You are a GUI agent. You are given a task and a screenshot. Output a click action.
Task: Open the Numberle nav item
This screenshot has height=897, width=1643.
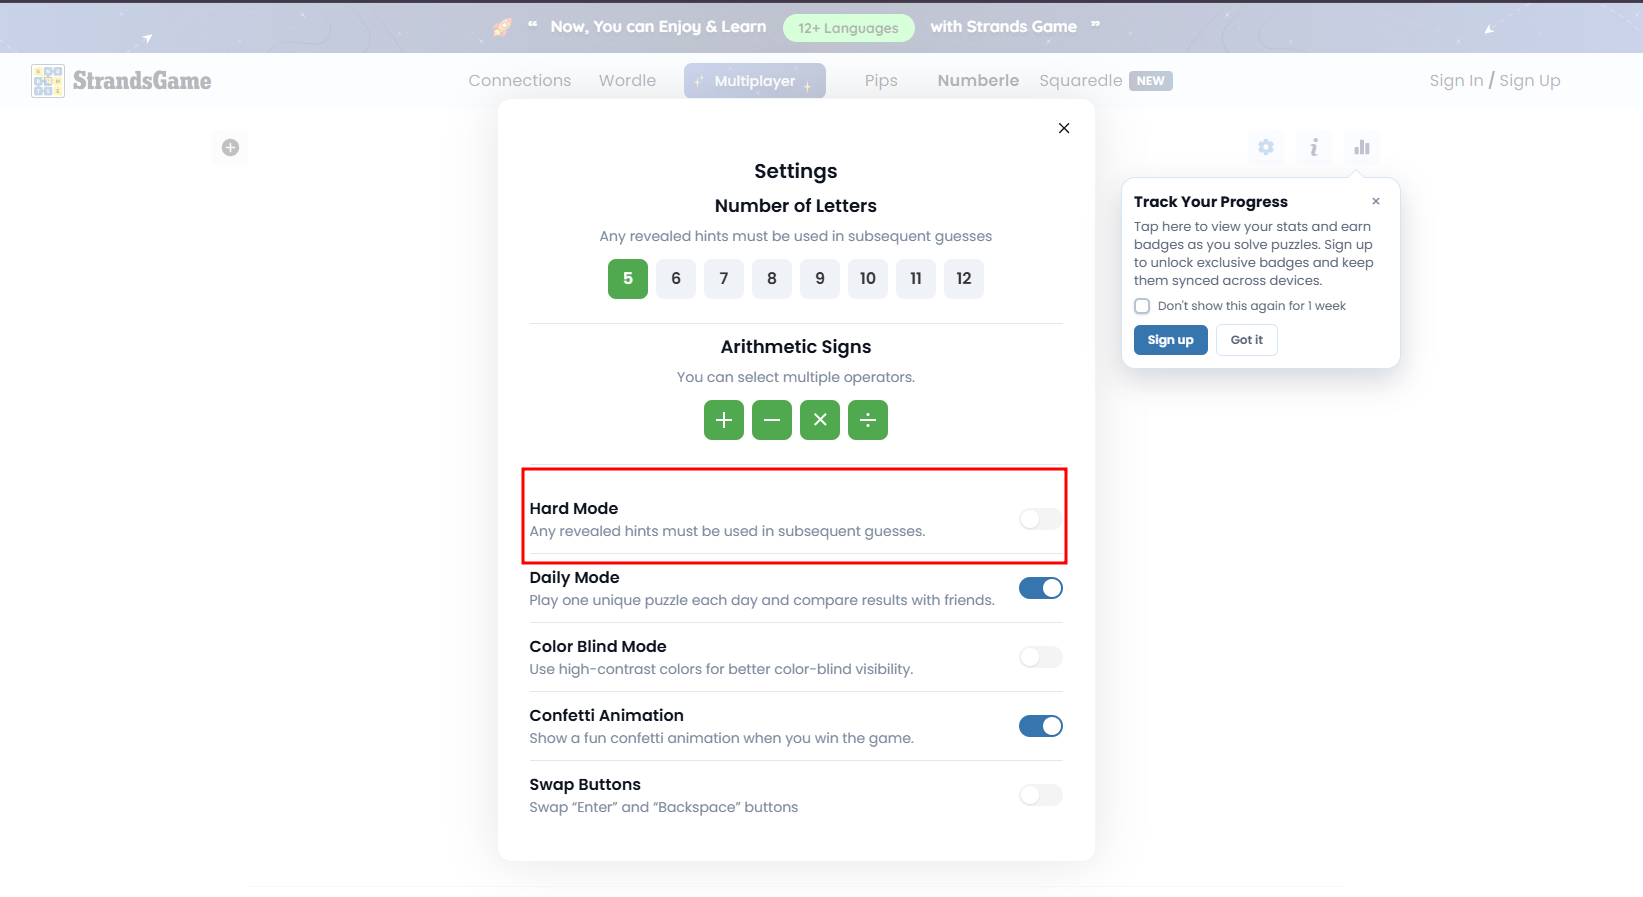[978, 81]
